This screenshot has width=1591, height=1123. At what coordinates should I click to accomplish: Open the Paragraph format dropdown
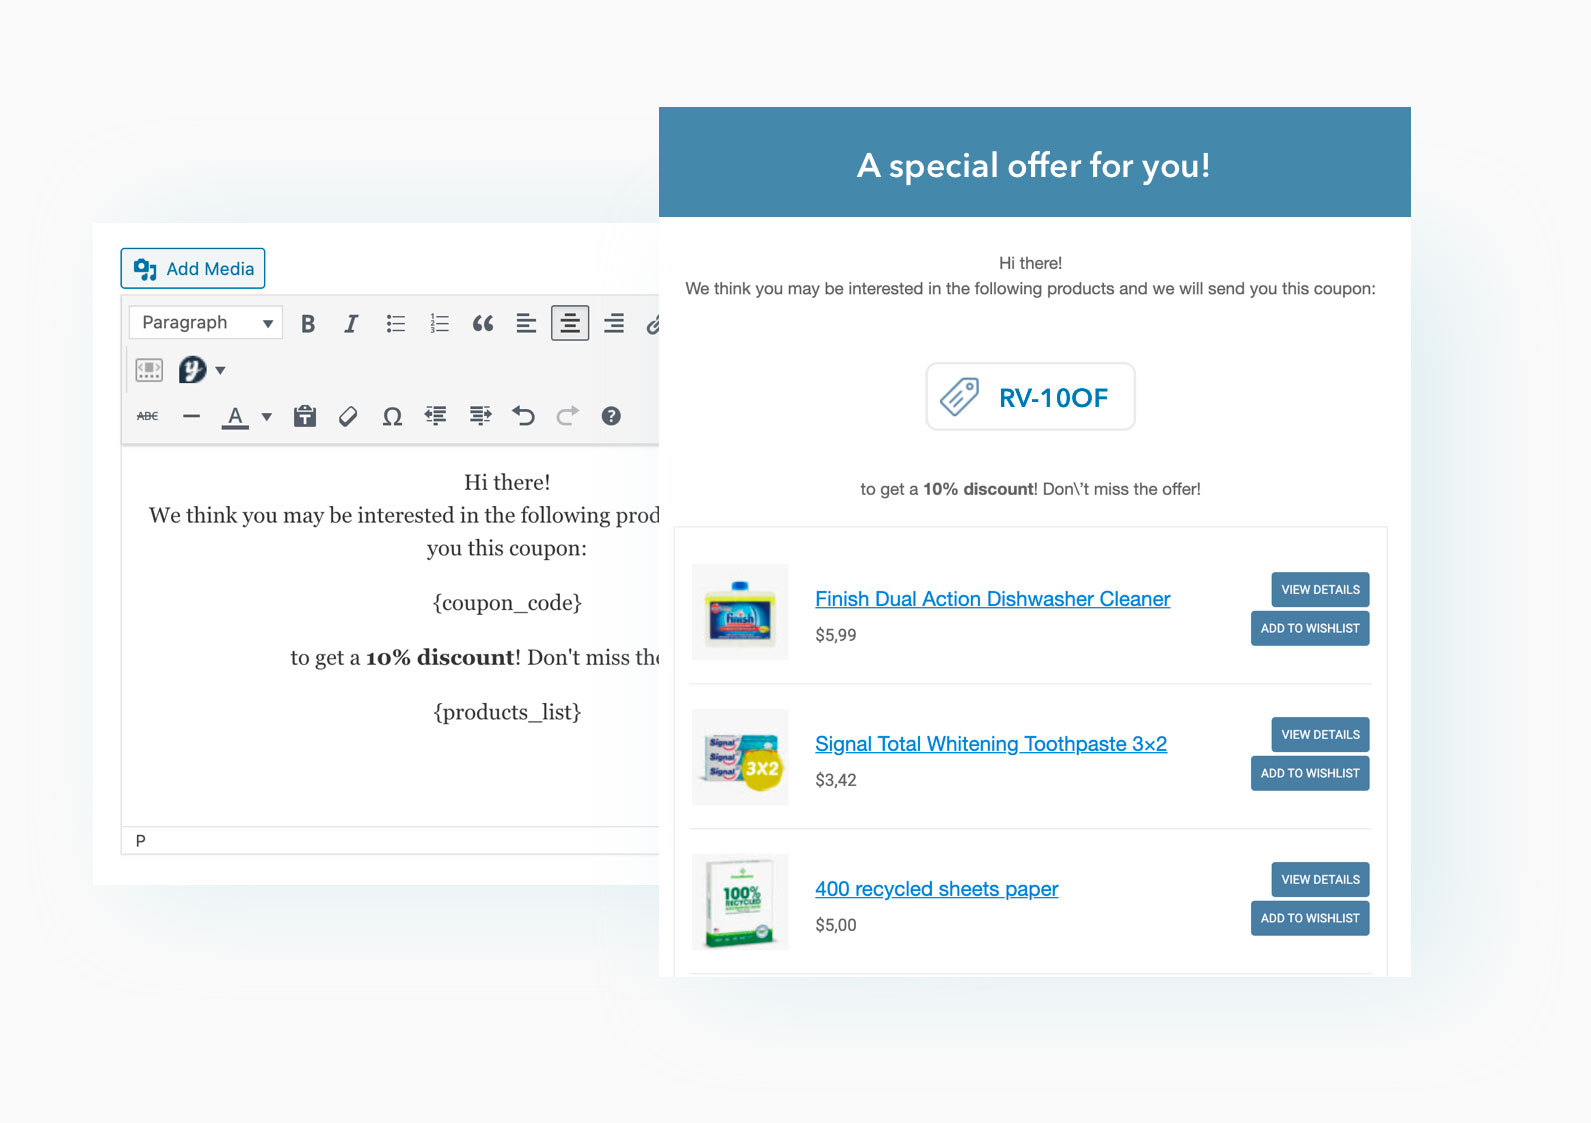coord(206,323)
